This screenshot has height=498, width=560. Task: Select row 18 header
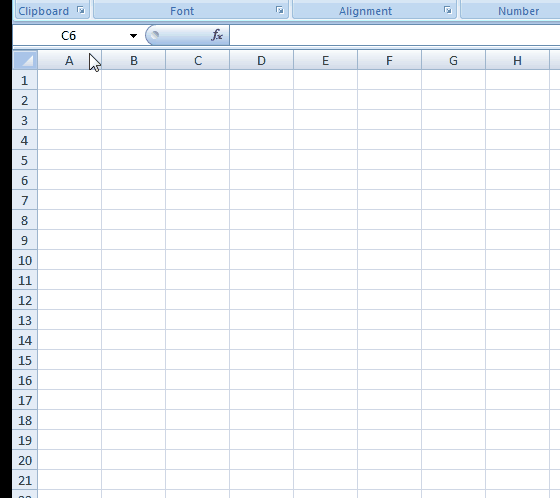(x=25, y=420)
